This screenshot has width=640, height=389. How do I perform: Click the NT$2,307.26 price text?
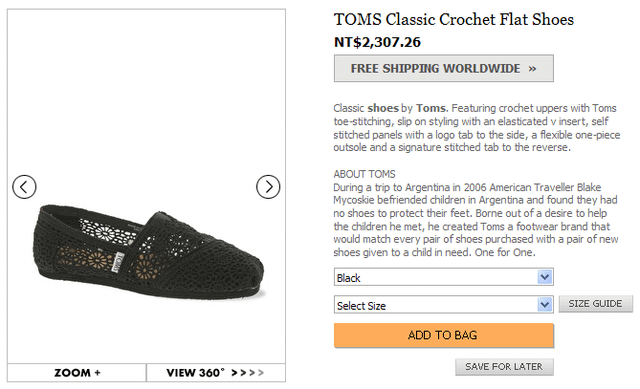377,42
